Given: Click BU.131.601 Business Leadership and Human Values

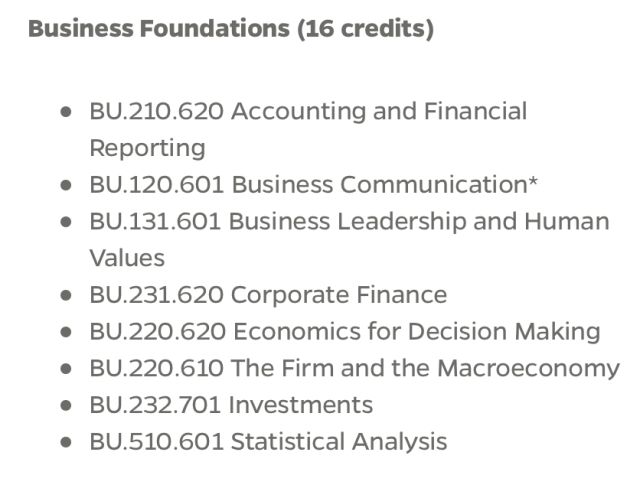Looking at the screenshot, I should (349, 240).
